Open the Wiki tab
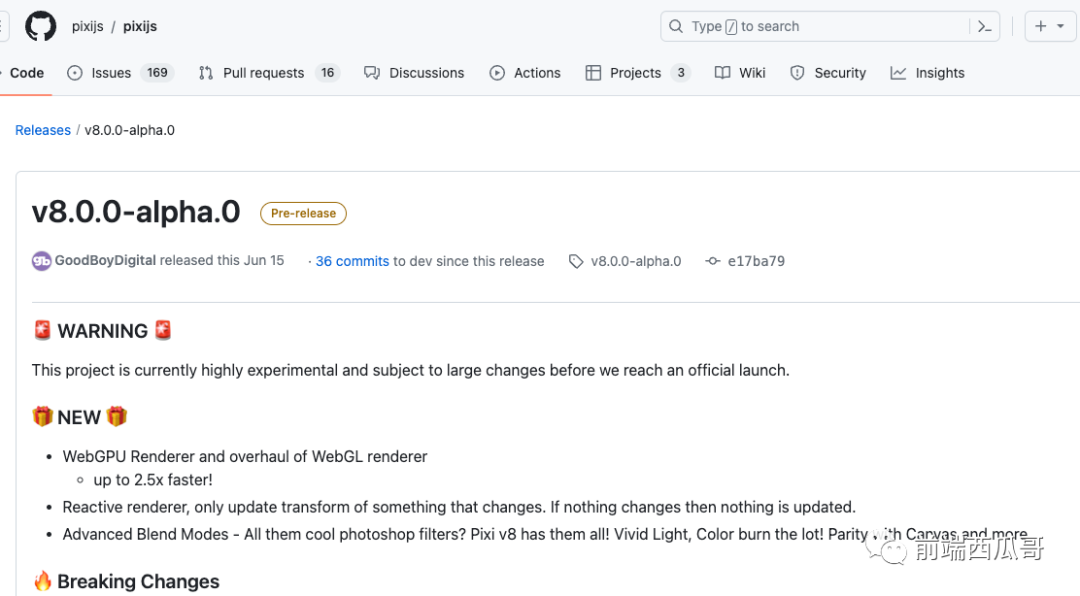The width and height of the screenshot is (1080, 596). coord(740,73)
